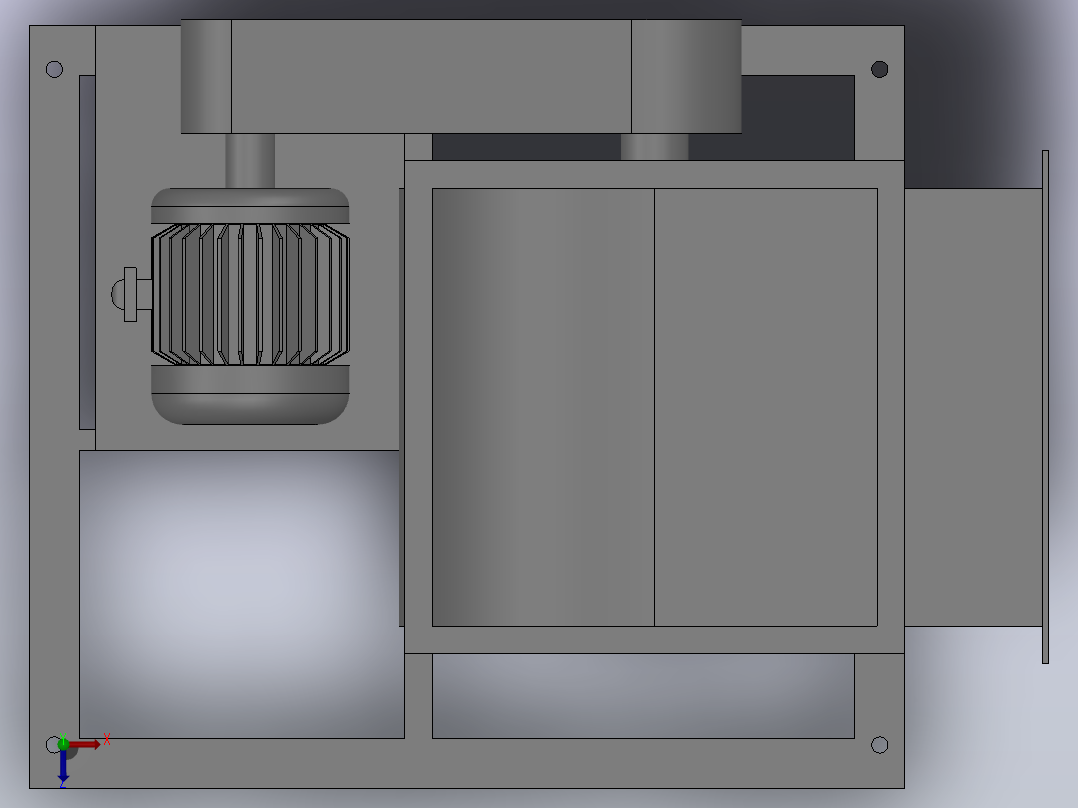This screenshot has width=1078, height=808.
Task: Click the blue Z axis arrow of triad
Action: click(63, 765)
